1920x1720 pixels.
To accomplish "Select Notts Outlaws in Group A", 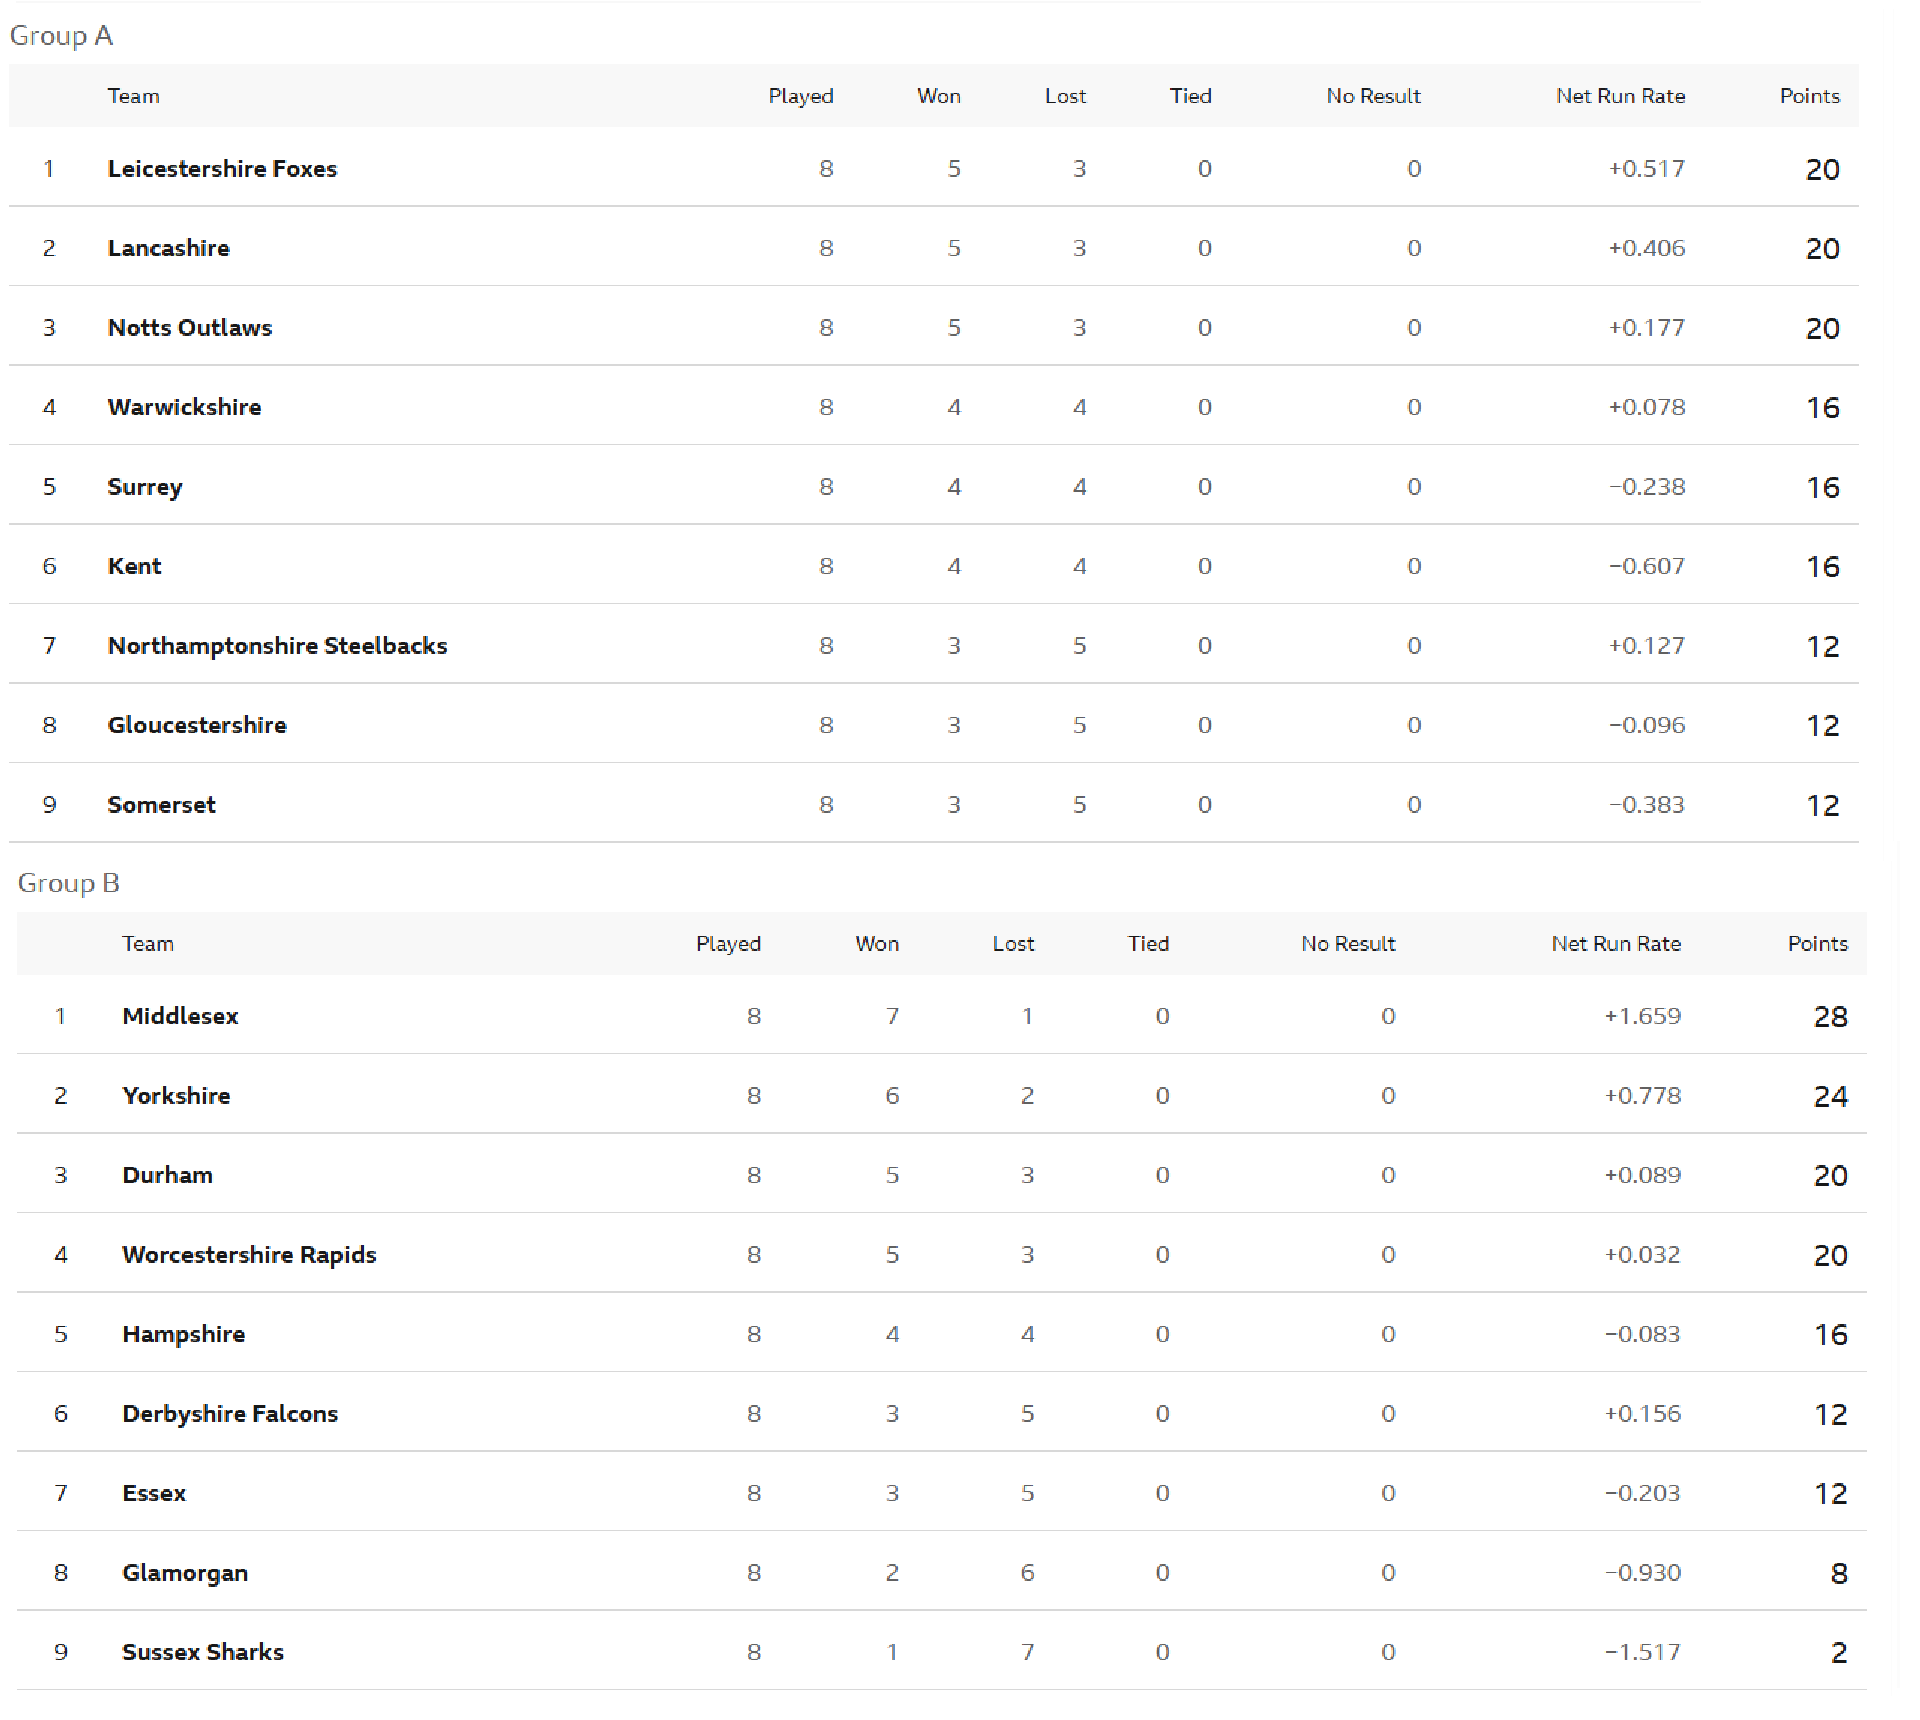I will pos(190,328).
